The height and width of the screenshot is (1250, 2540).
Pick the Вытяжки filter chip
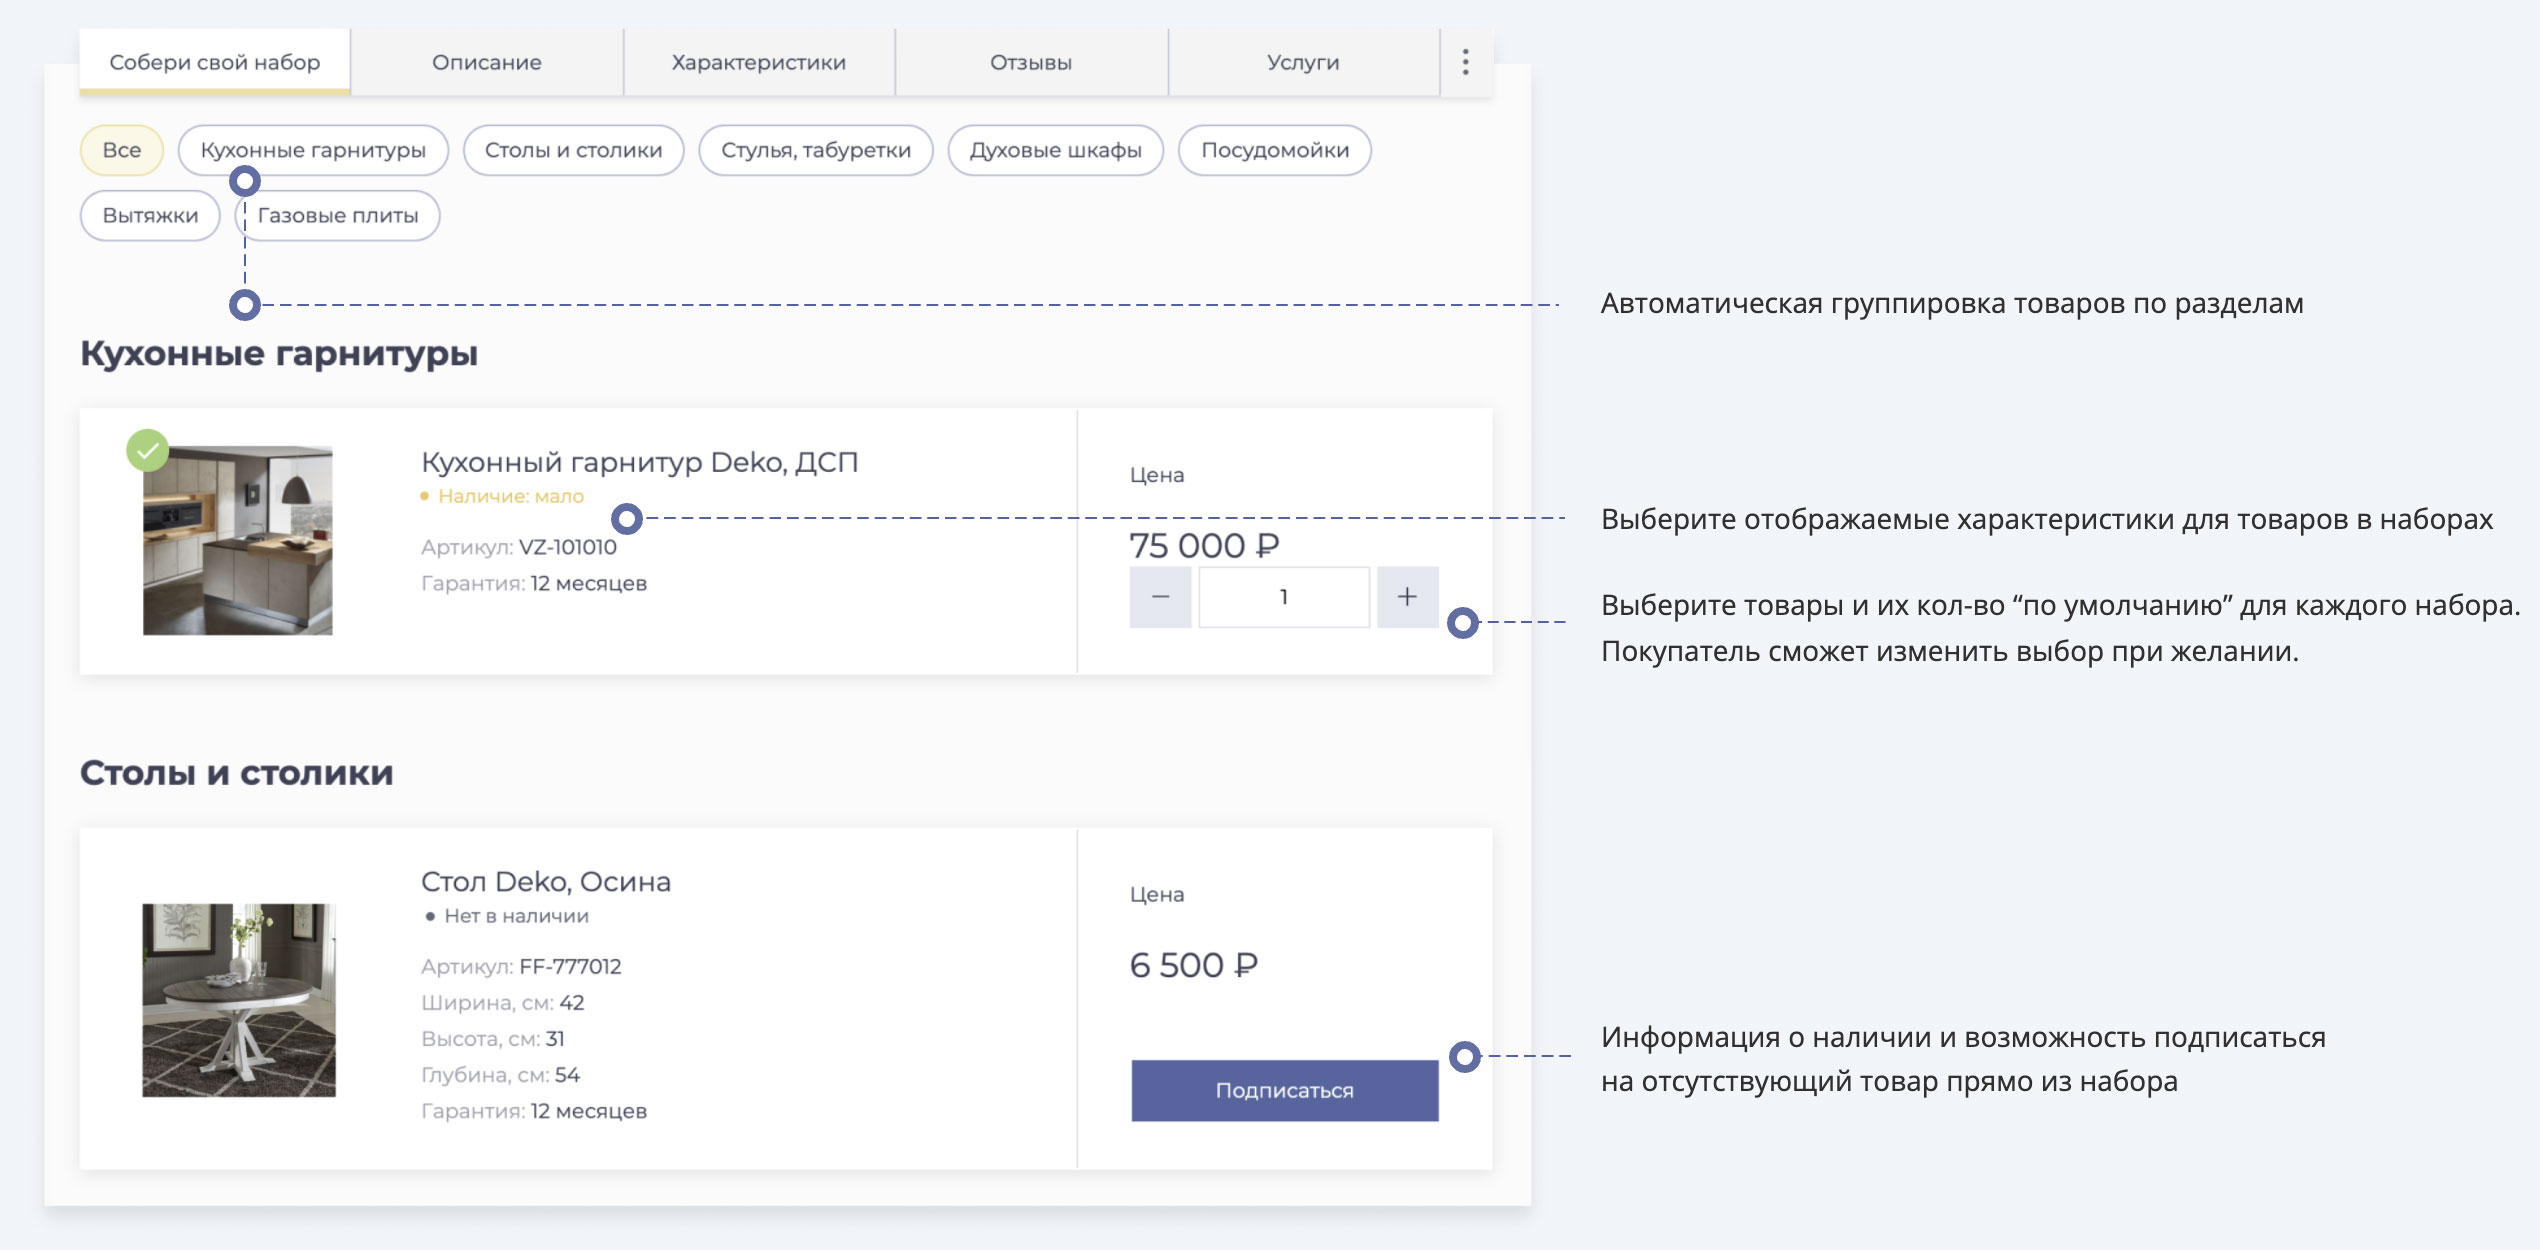tap(150, 216)
